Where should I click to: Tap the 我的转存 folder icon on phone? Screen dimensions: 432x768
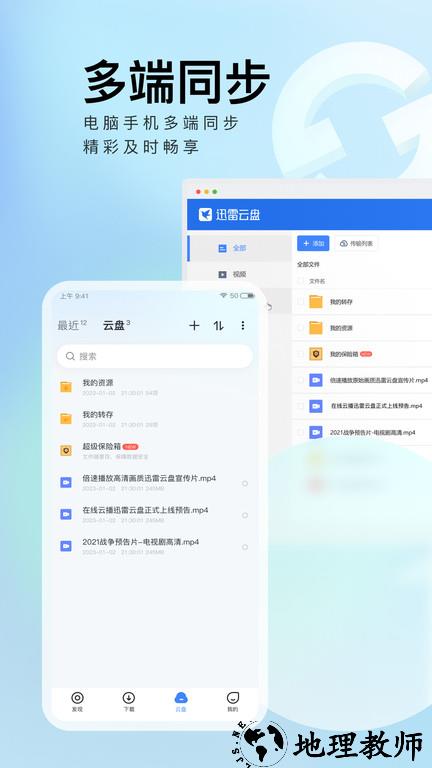point(66,419)
